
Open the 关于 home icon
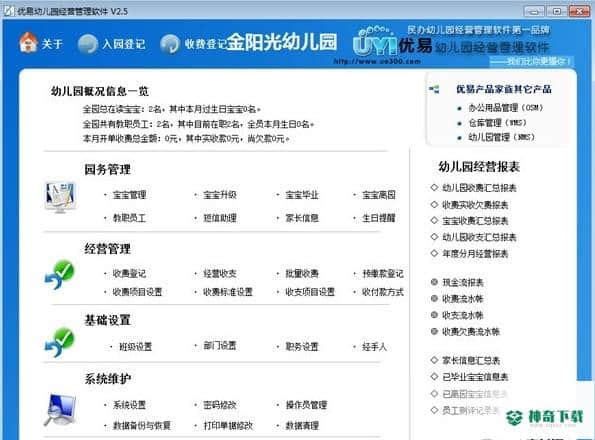click(x=28, y=42)
